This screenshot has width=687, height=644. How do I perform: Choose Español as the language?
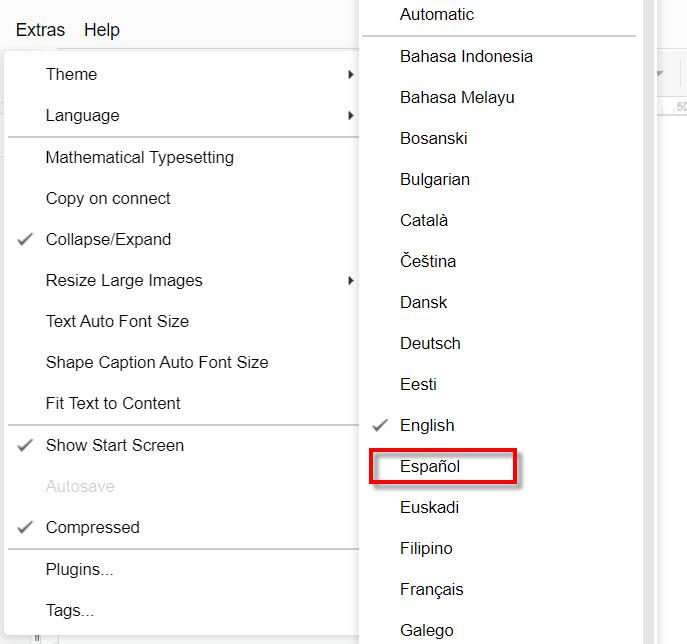430,466
